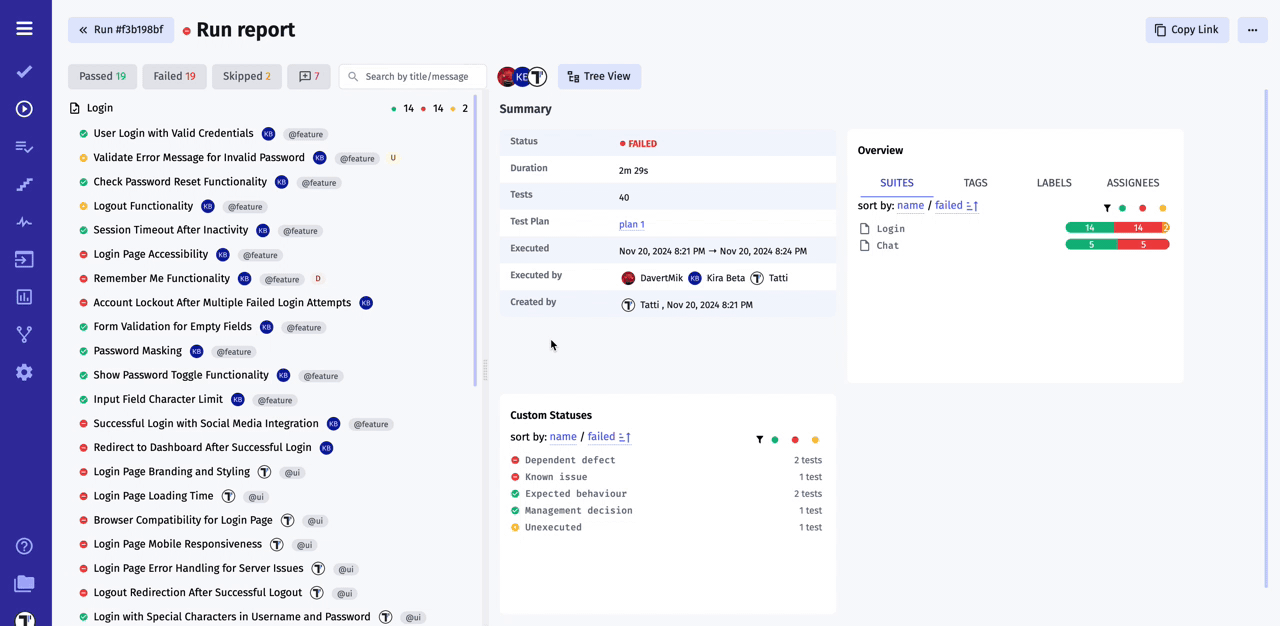Open the Help question-mark icon
Image resolution: width=1280 pixels, height=626 pixels.
point(24,546)
